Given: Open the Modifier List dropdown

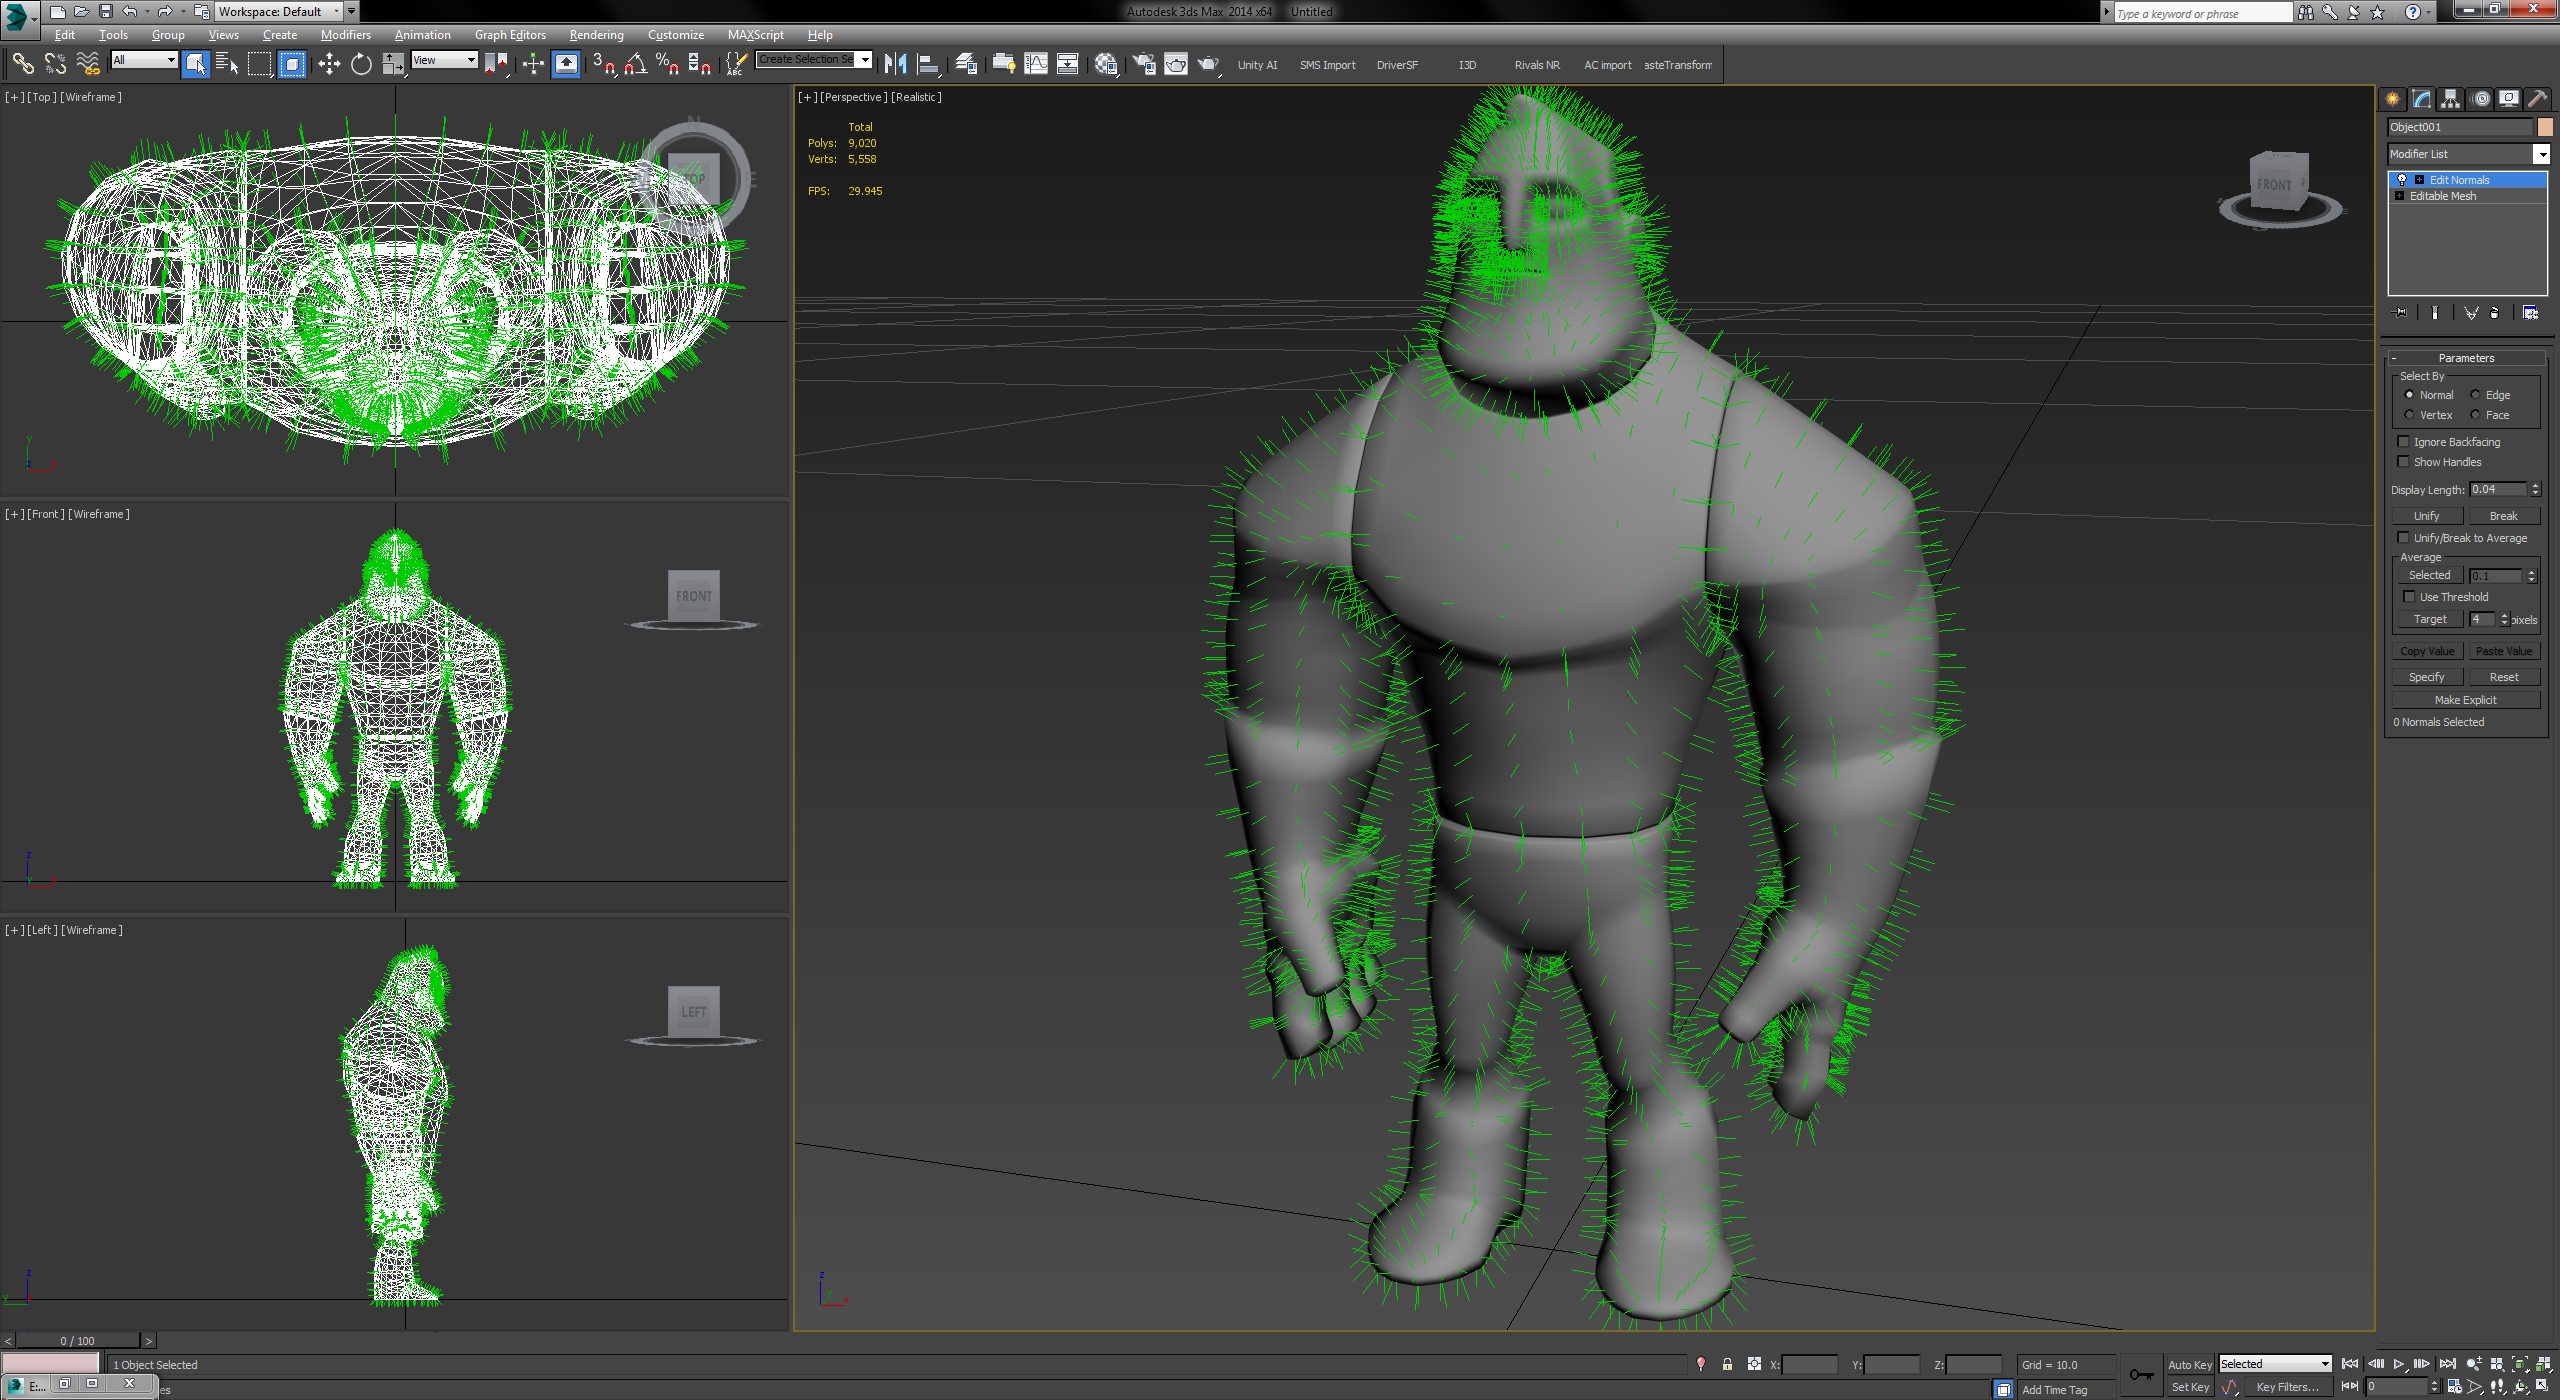Looking at the screenshot, I should point(2541,154).
